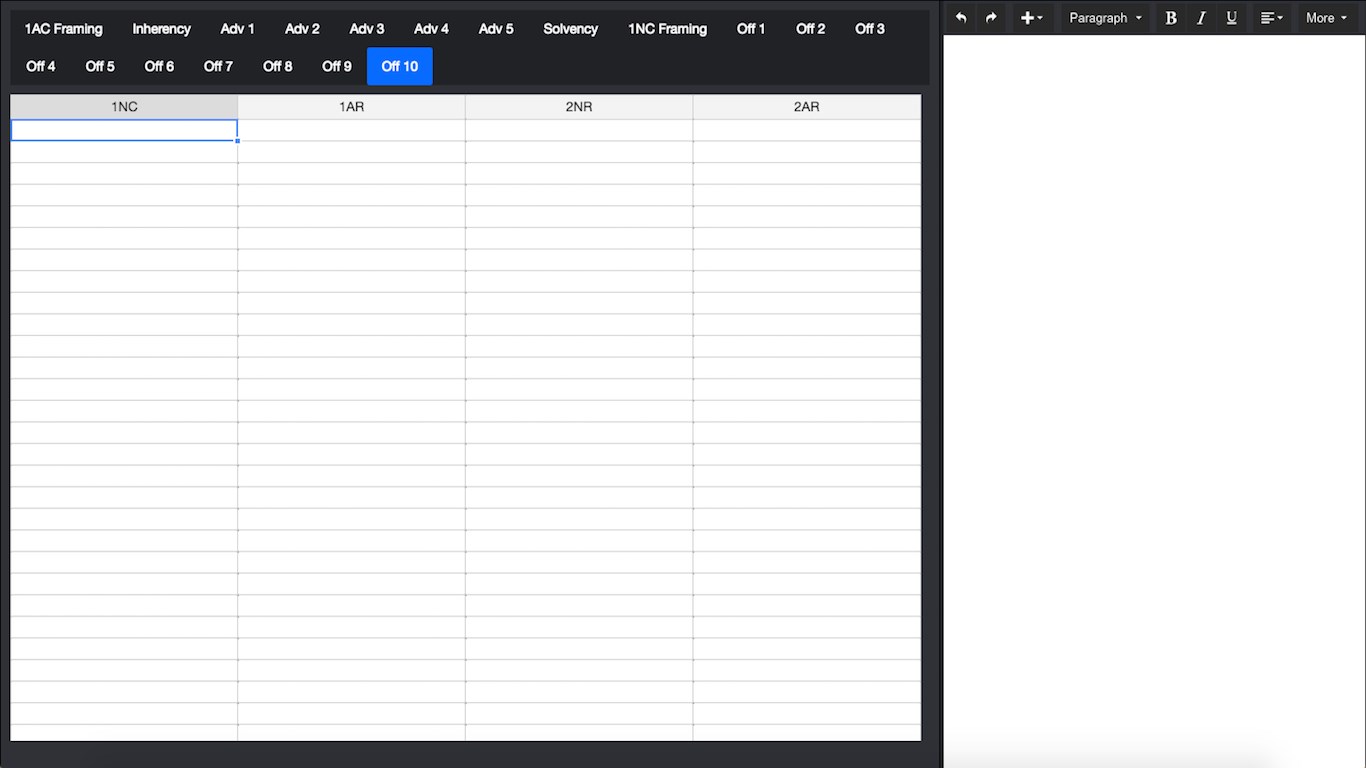
Task: Open the Inherency tab
Action: pyautogui.click(x=161, y=29)
